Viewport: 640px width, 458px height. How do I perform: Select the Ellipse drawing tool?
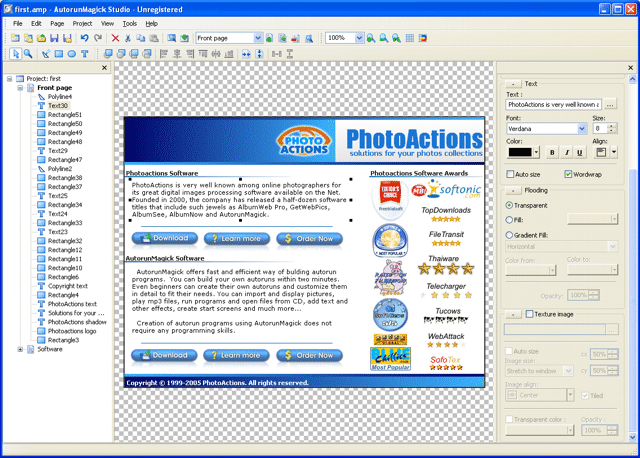(x=72, y=53)
